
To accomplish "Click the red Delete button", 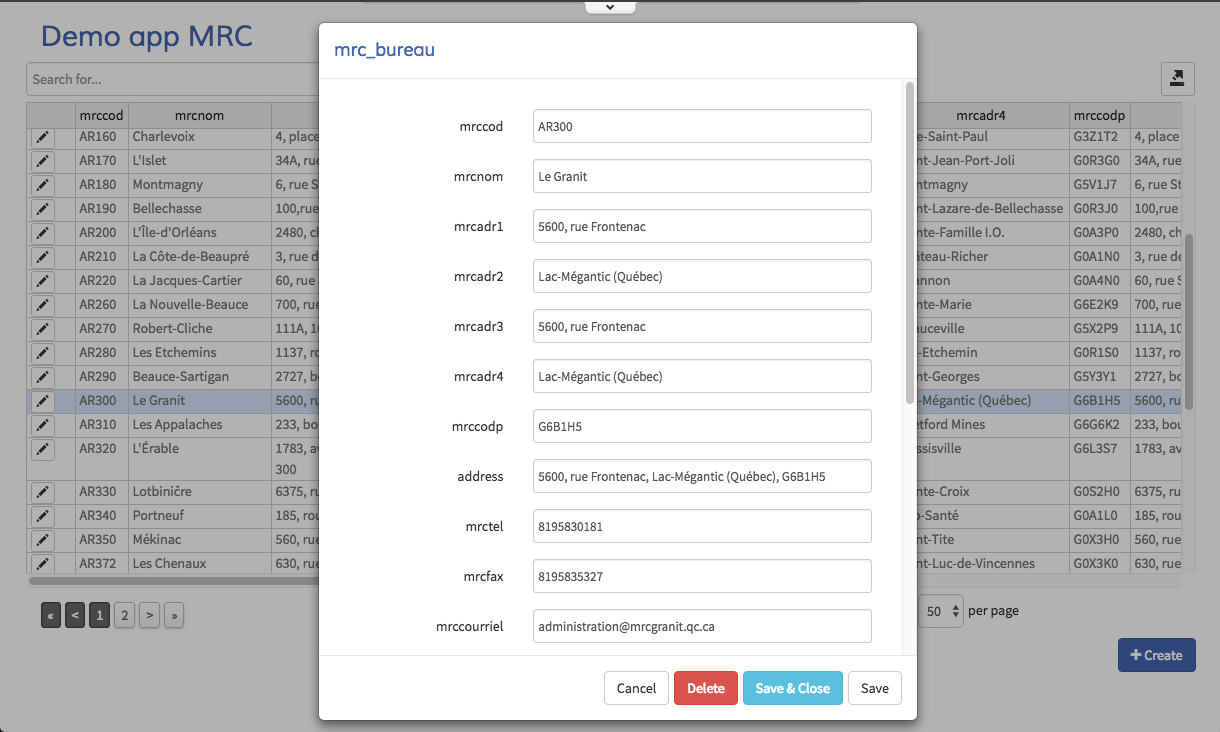I will pyautogui.click(x=706, y=688).
